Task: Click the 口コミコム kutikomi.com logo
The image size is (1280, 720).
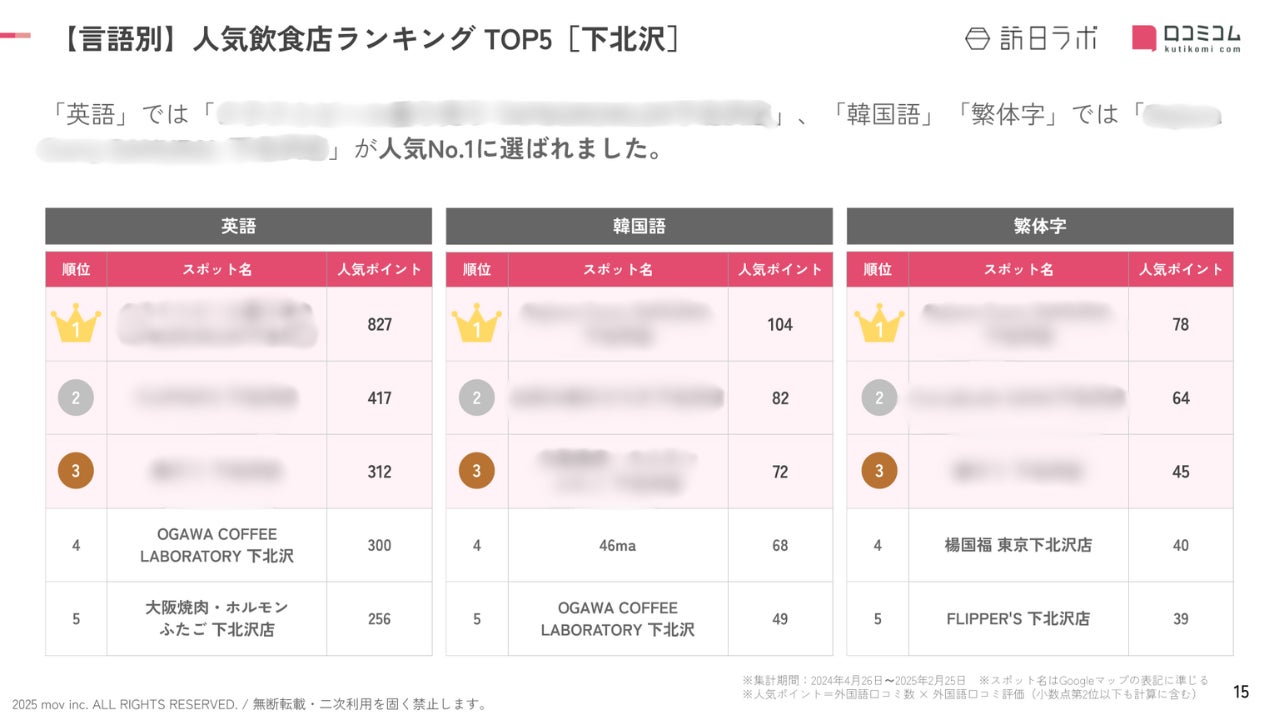Action: point(1187,38)
